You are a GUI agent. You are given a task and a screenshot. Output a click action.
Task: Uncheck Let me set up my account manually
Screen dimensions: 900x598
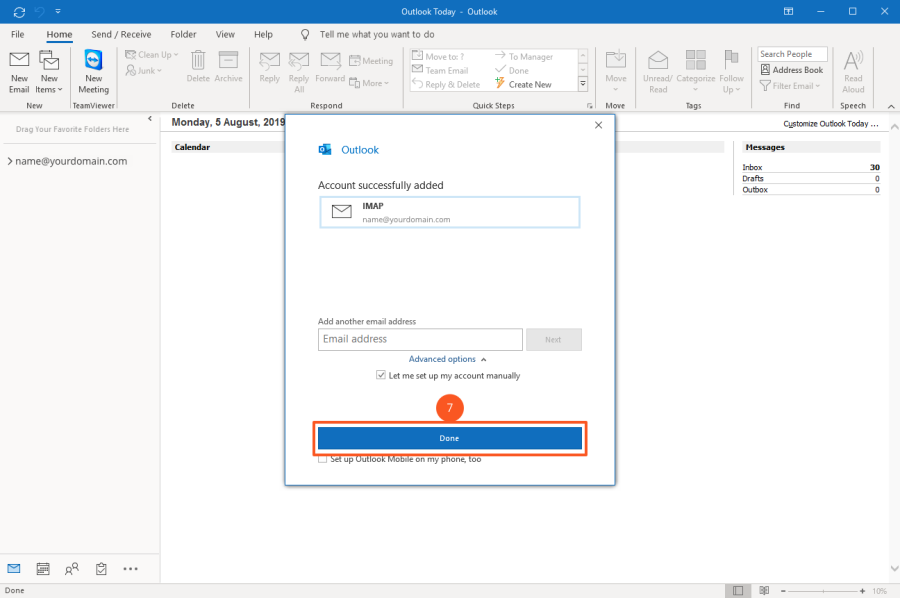point(381,376)
